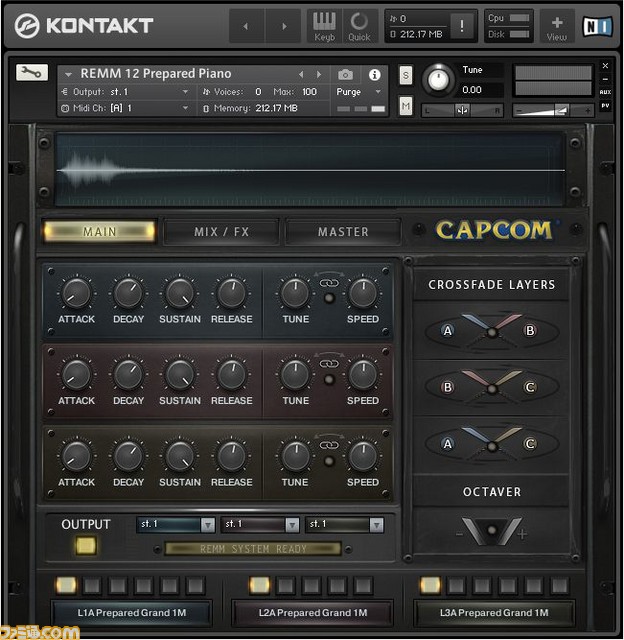Toggle the yellow OUTPUT button
The width and height of the screenshot is (624, 640).
pyautogui.click(x=86, y=546)
